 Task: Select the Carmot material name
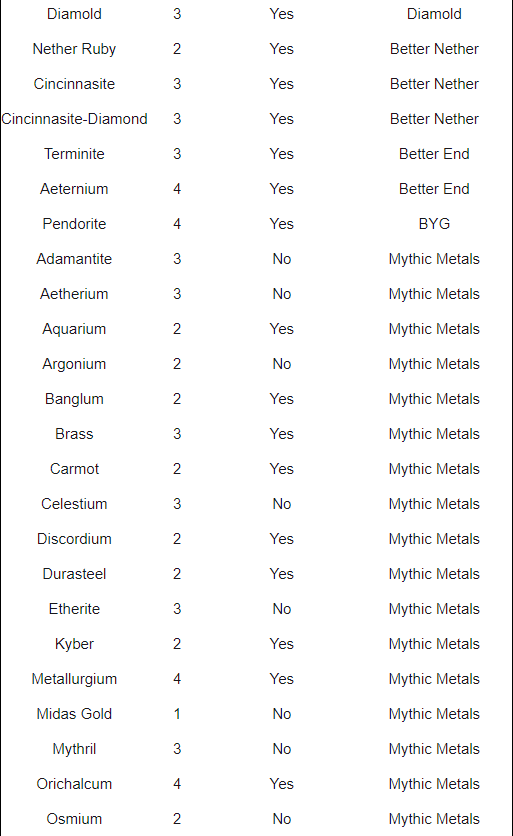[74, 469]
